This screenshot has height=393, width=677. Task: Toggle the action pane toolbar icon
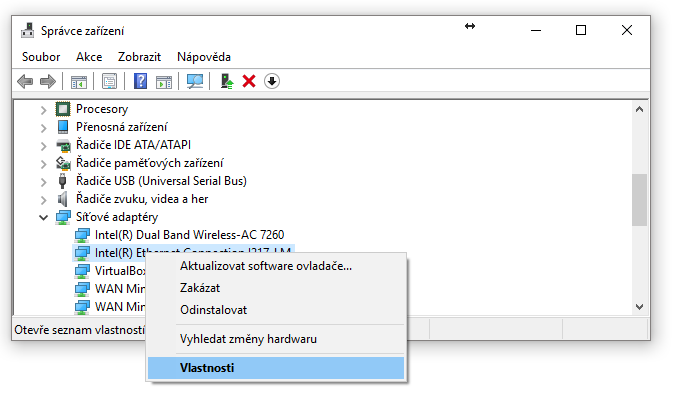164,81
